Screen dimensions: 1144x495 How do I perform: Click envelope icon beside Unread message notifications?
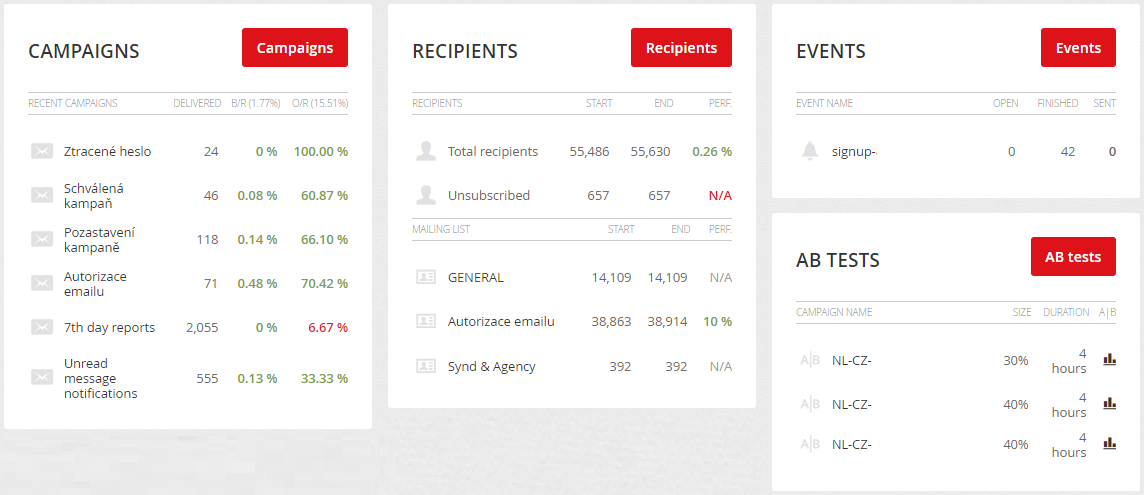point(42,377)
